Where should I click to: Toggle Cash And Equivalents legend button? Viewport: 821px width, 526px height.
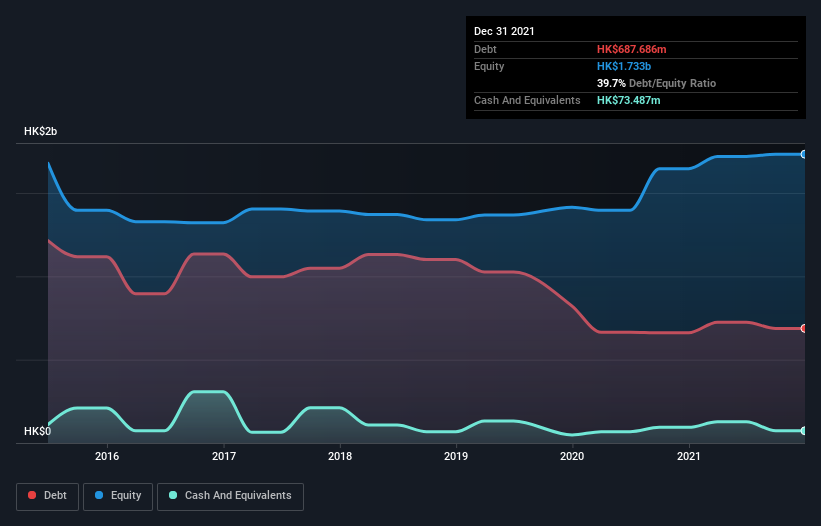tap(230, 496)
